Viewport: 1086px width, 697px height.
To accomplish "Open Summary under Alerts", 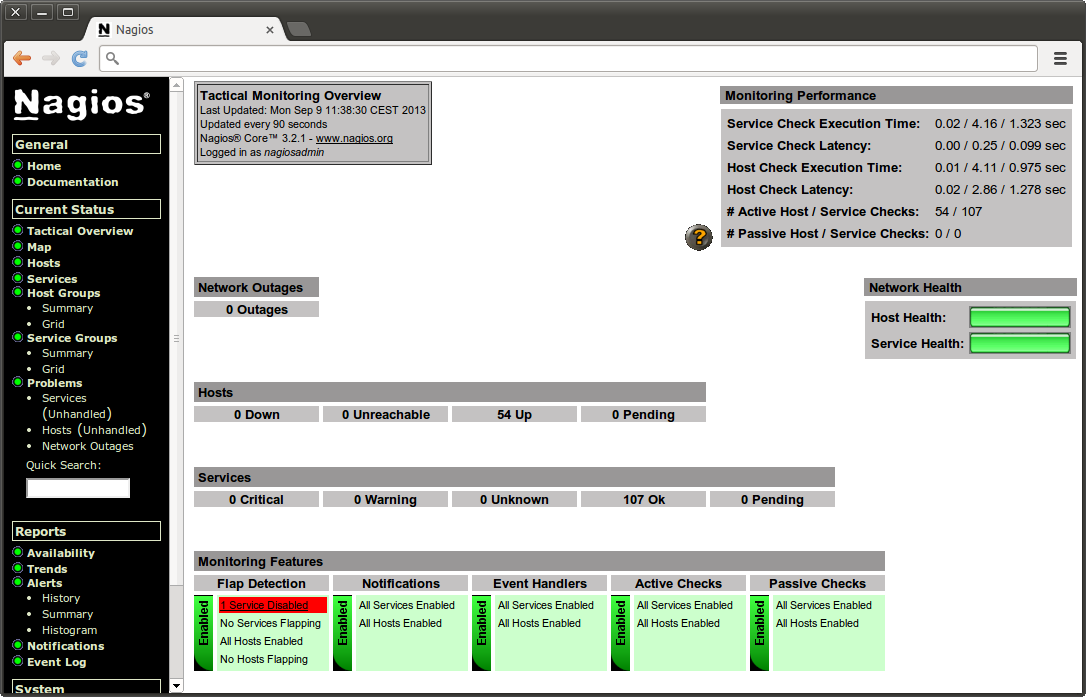I will click(x=67, y=615).
